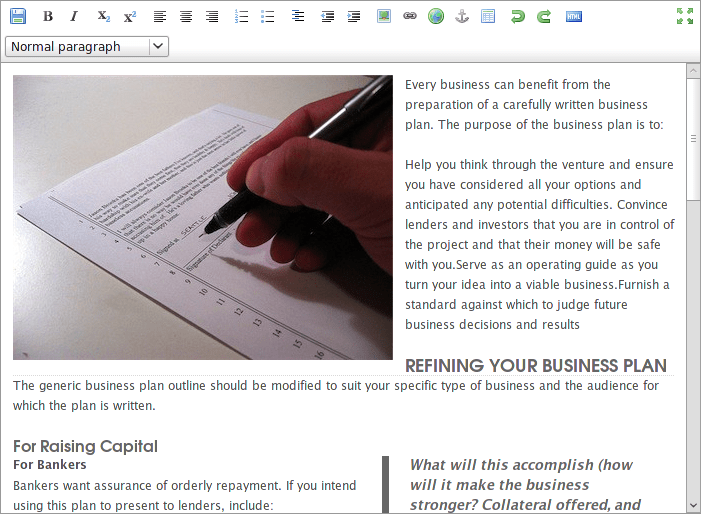Click the Save floppy disk icon
This screenshot has height=514, width=701.
click(18, 17)
